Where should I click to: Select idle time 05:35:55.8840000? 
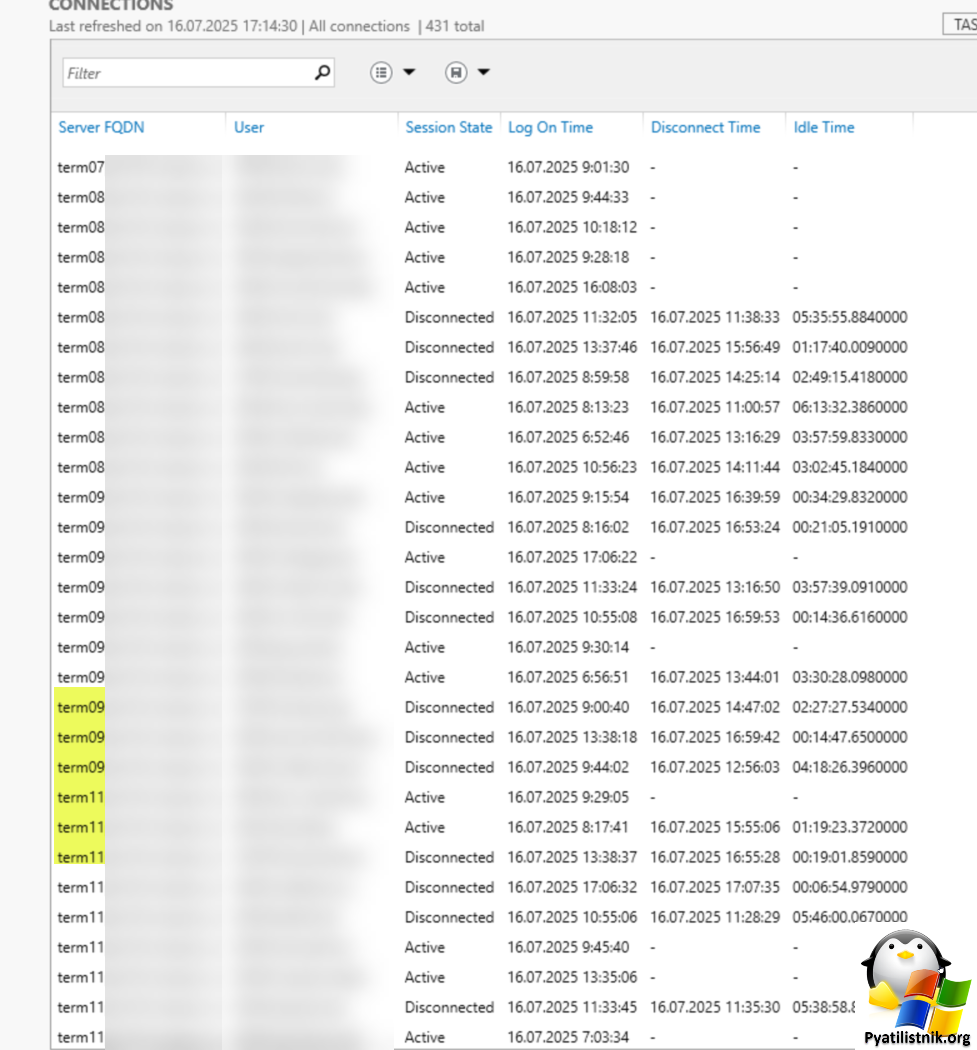click(850, 317)
